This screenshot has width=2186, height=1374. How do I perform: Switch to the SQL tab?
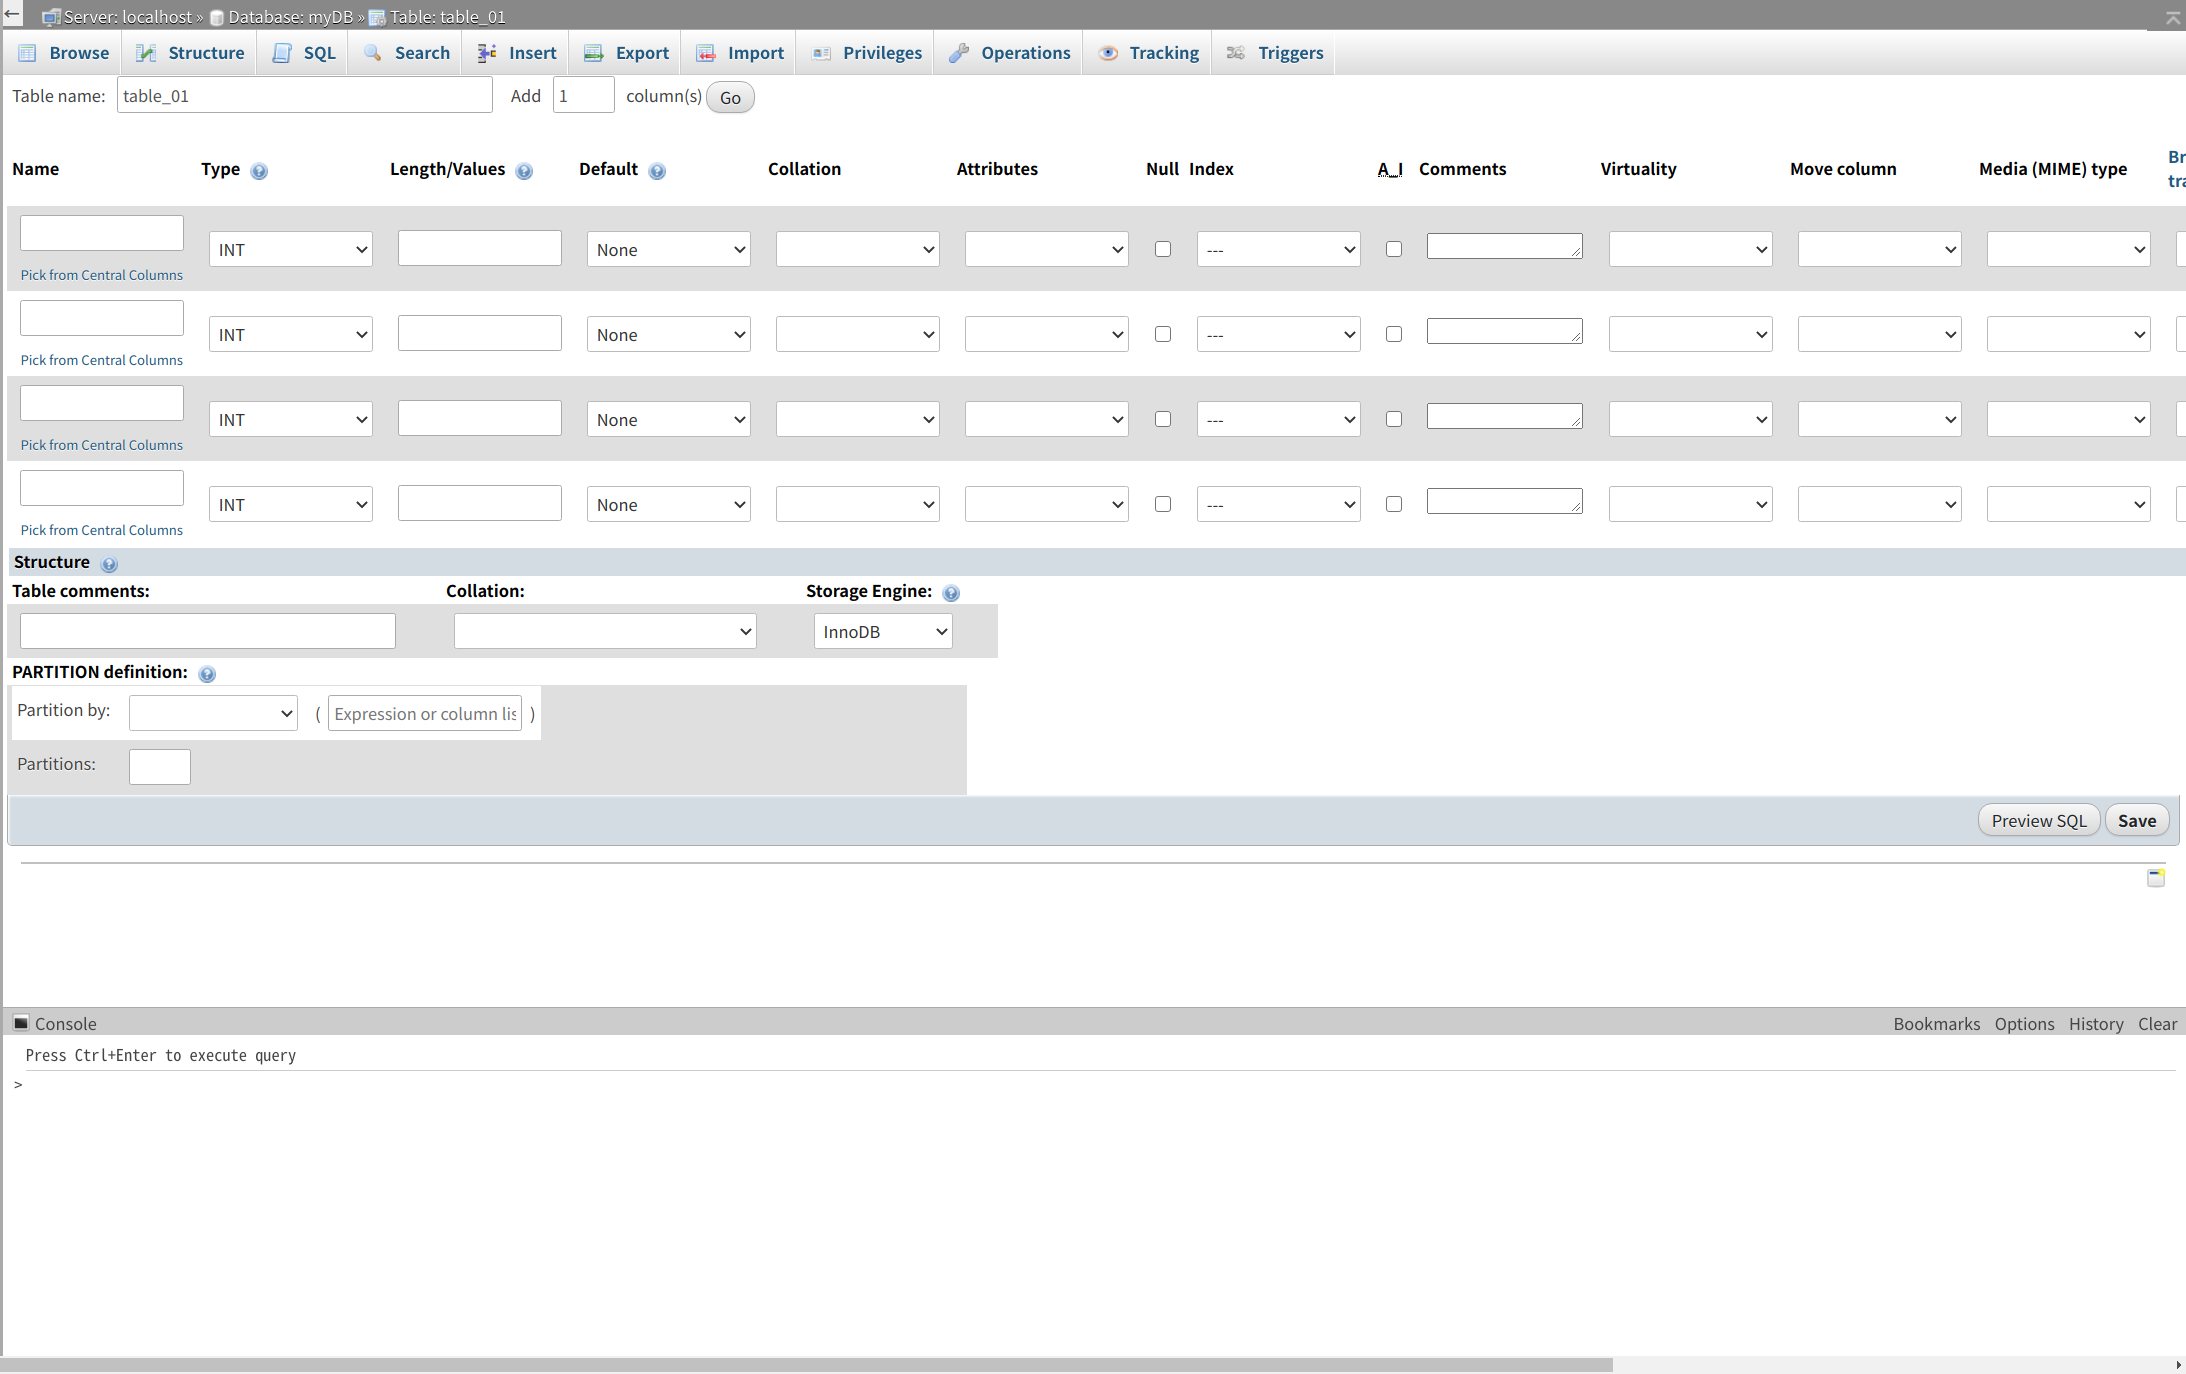tap(304, 53)
